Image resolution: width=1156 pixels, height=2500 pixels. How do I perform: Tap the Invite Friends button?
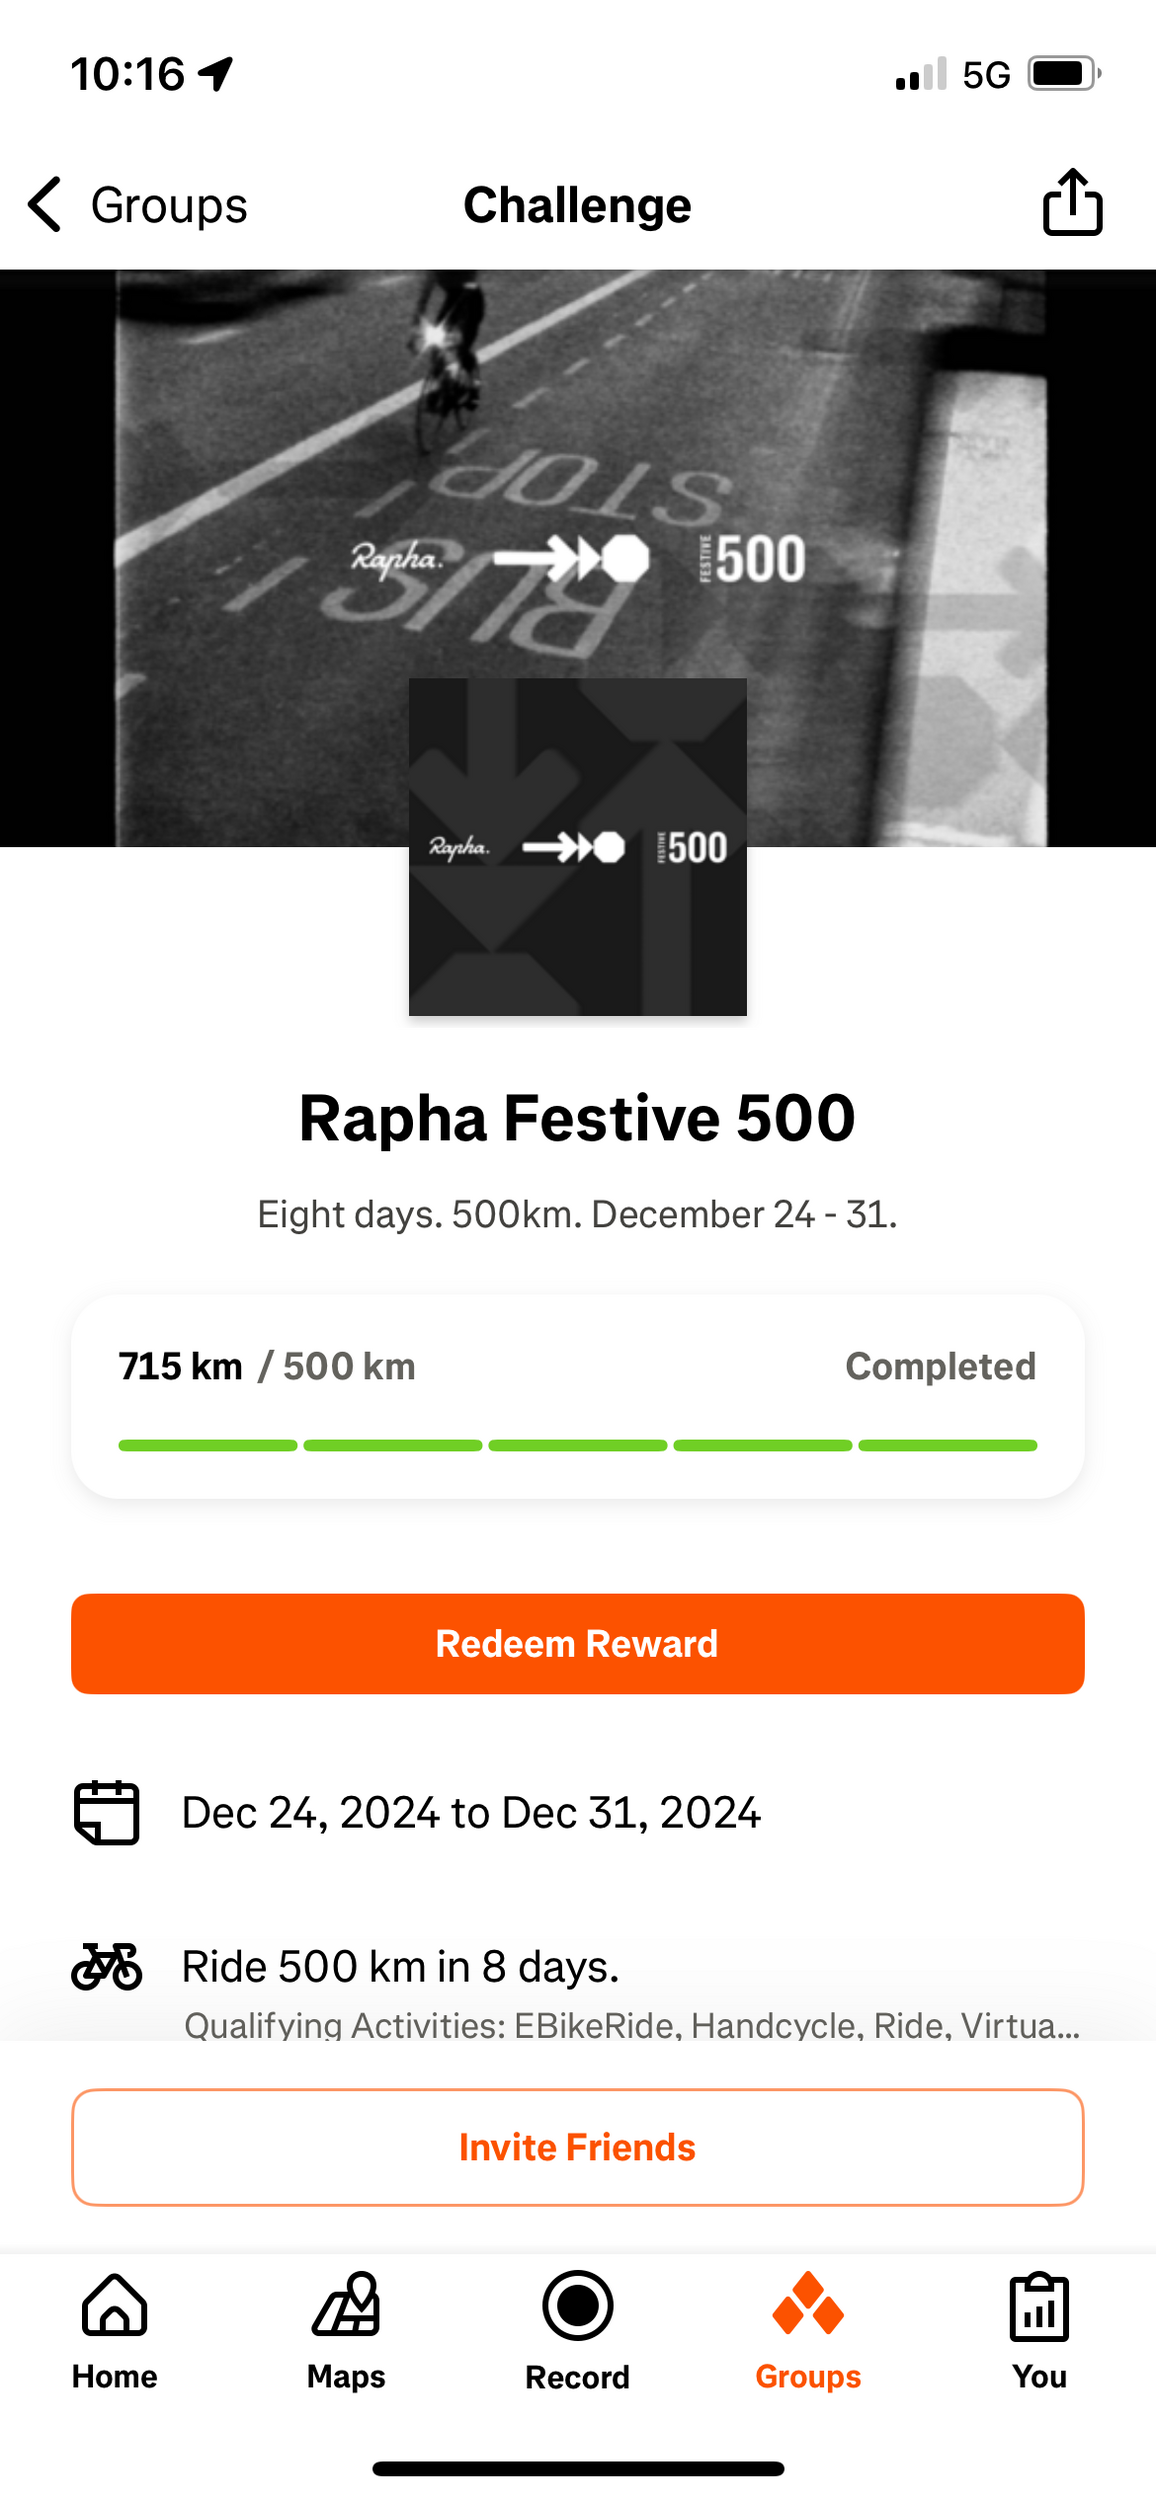(578, 2147)
